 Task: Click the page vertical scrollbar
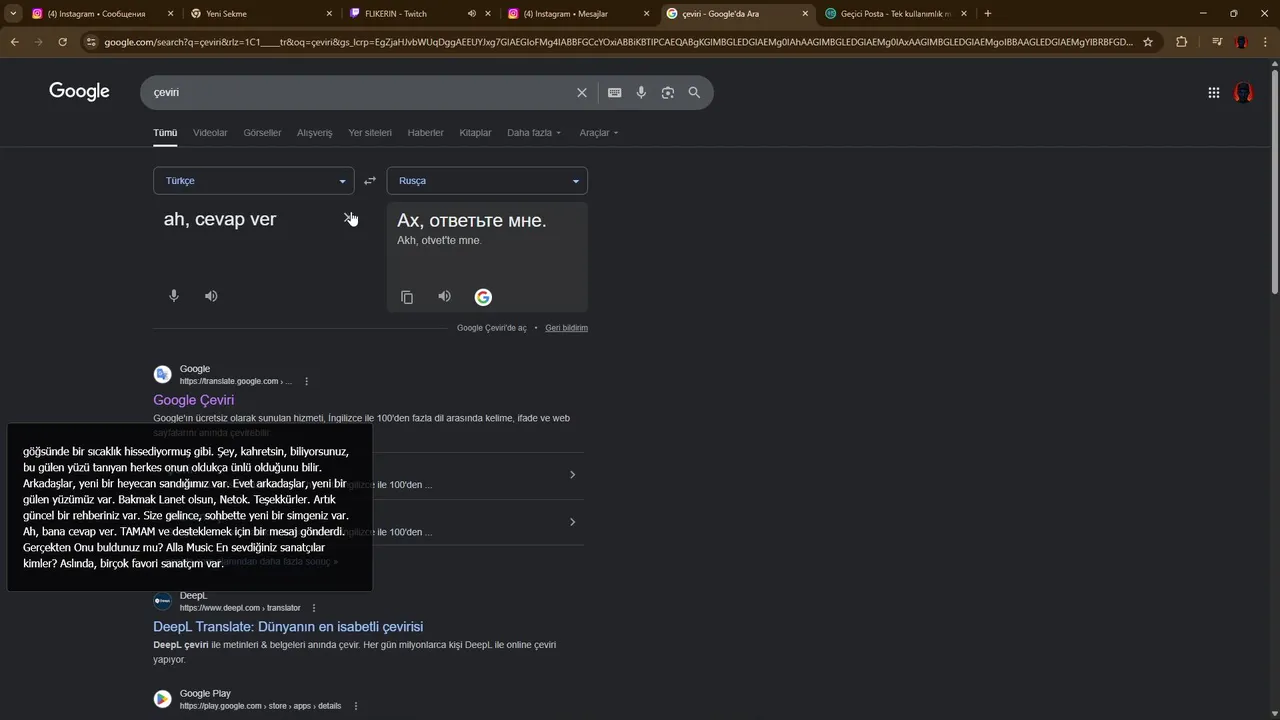click(1273, 180)
